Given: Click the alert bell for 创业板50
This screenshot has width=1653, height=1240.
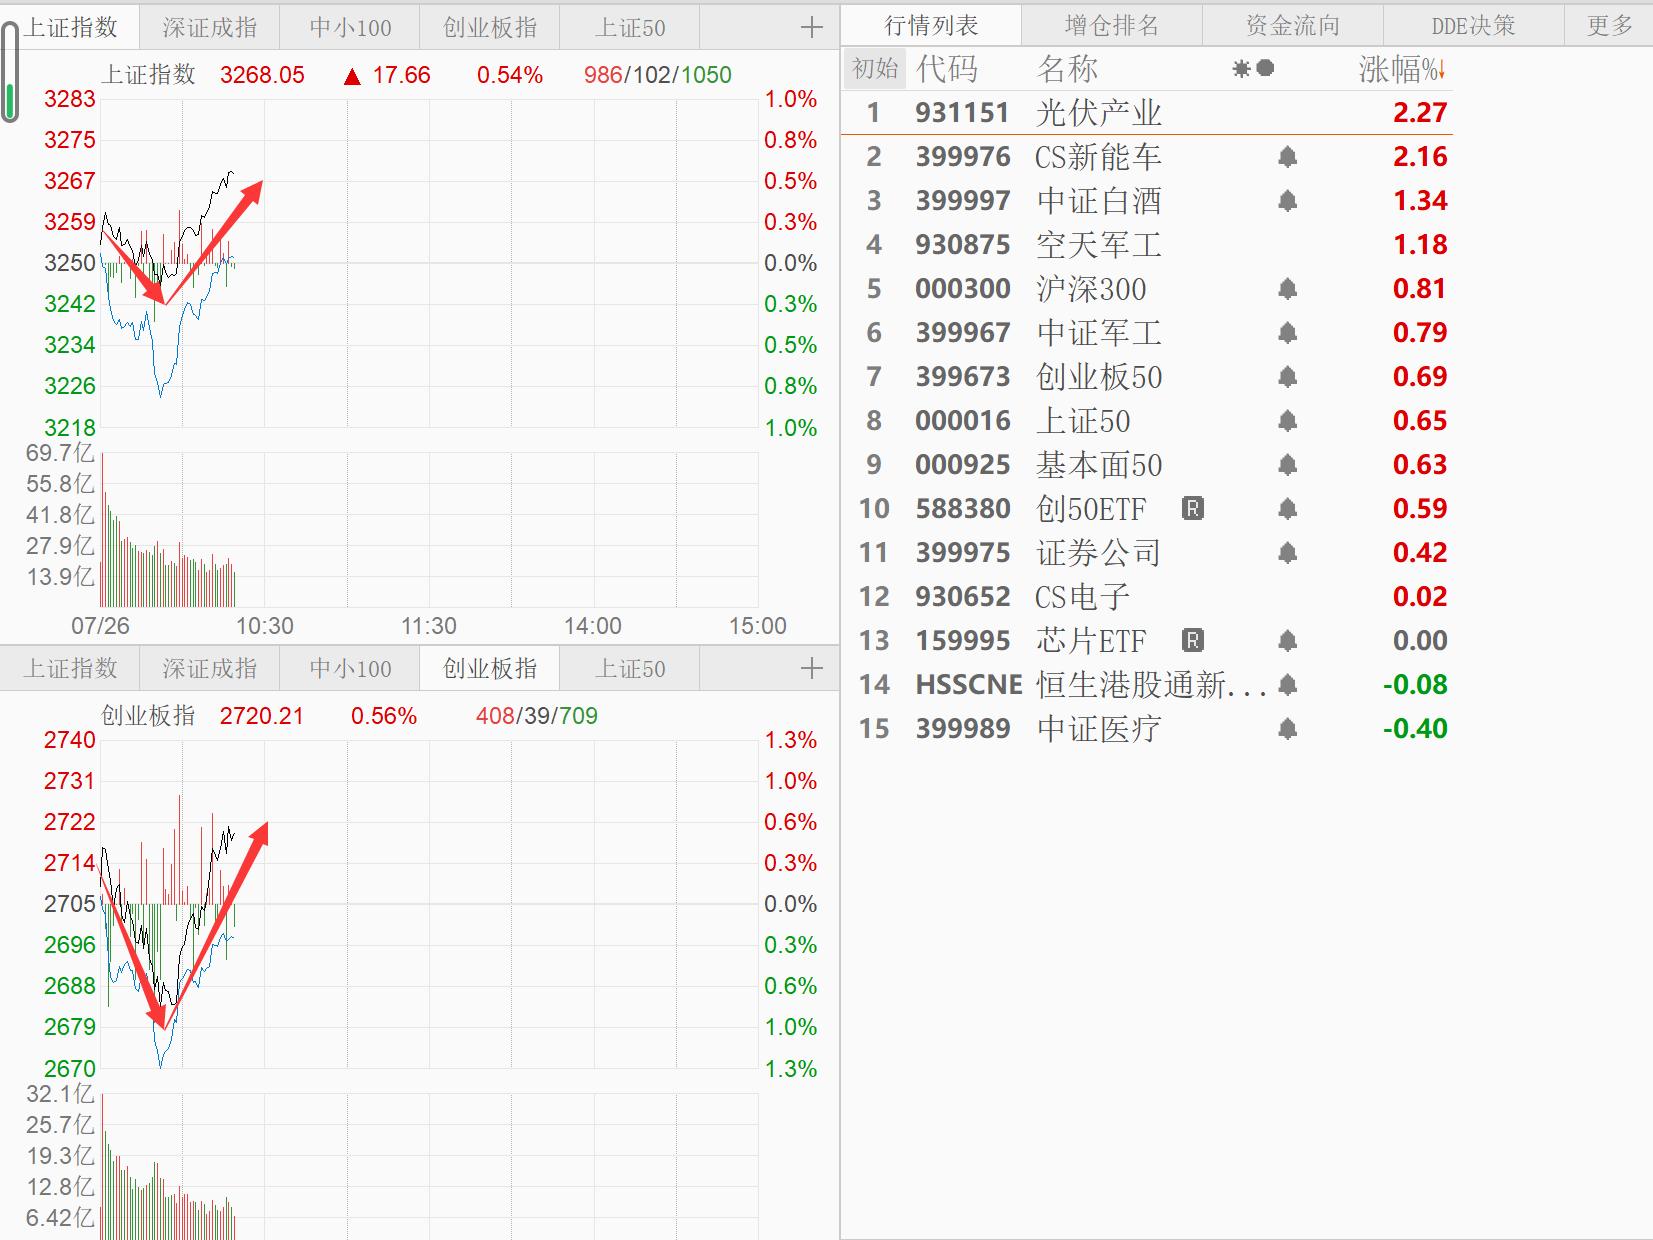Looking at the screenshot, I should pos(1288,377).
